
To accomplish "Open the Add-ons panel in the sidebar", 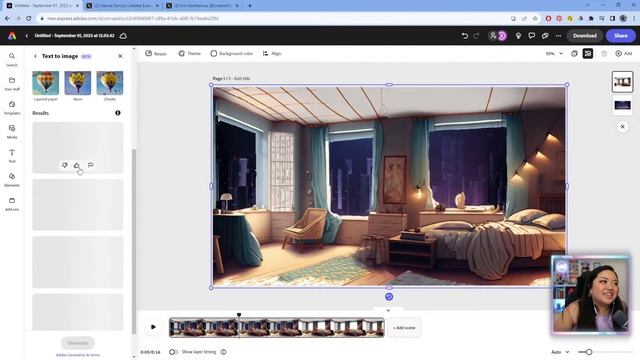I will [x=12, y=204].
